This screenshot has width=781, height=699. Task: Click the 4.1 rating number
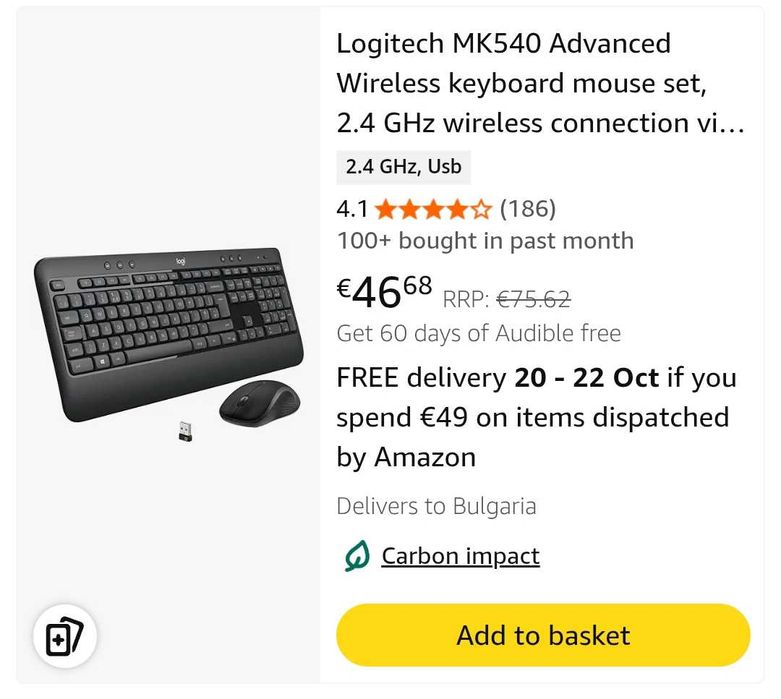(x=352, y=209)
